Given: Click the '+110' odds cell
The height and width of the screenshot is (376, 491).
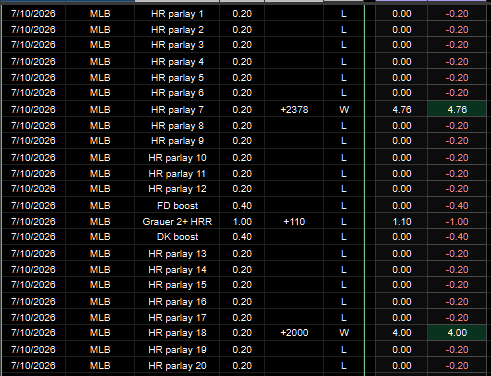Looking at the screenshot, I should (294, 222).
